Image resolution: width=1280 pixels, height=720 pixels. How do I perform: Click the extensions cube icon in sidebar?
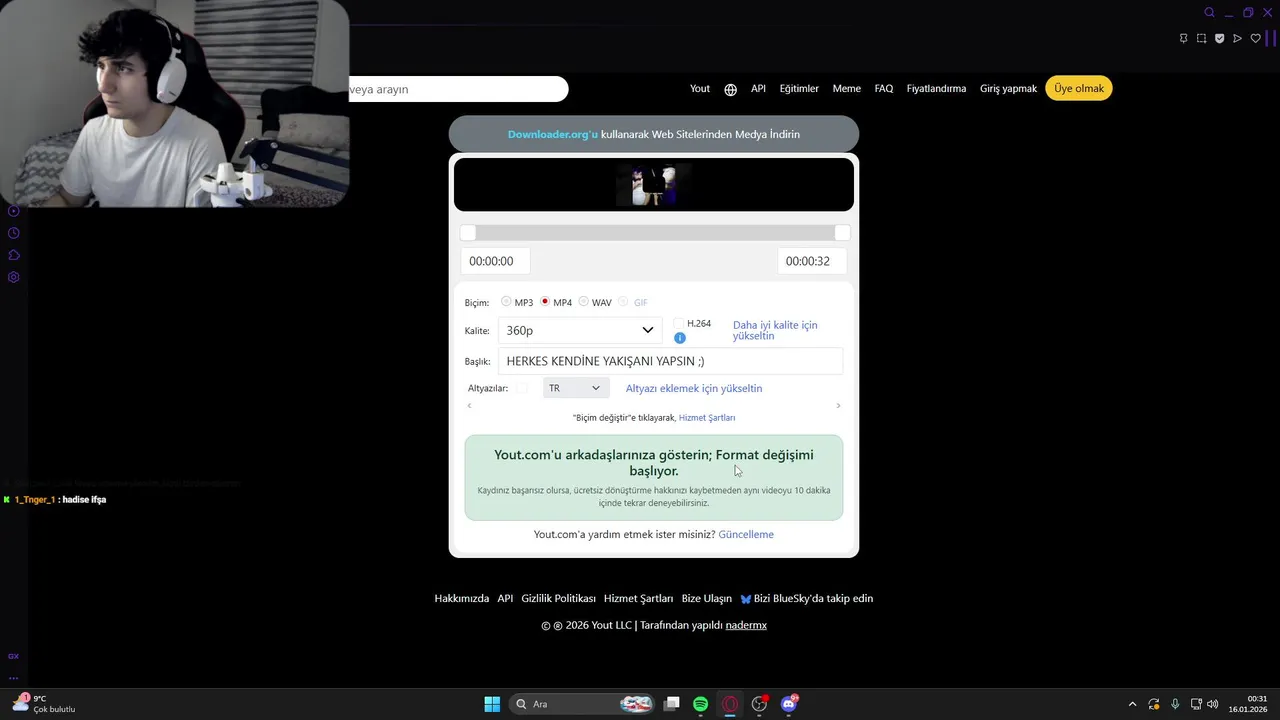pos(14,255)
